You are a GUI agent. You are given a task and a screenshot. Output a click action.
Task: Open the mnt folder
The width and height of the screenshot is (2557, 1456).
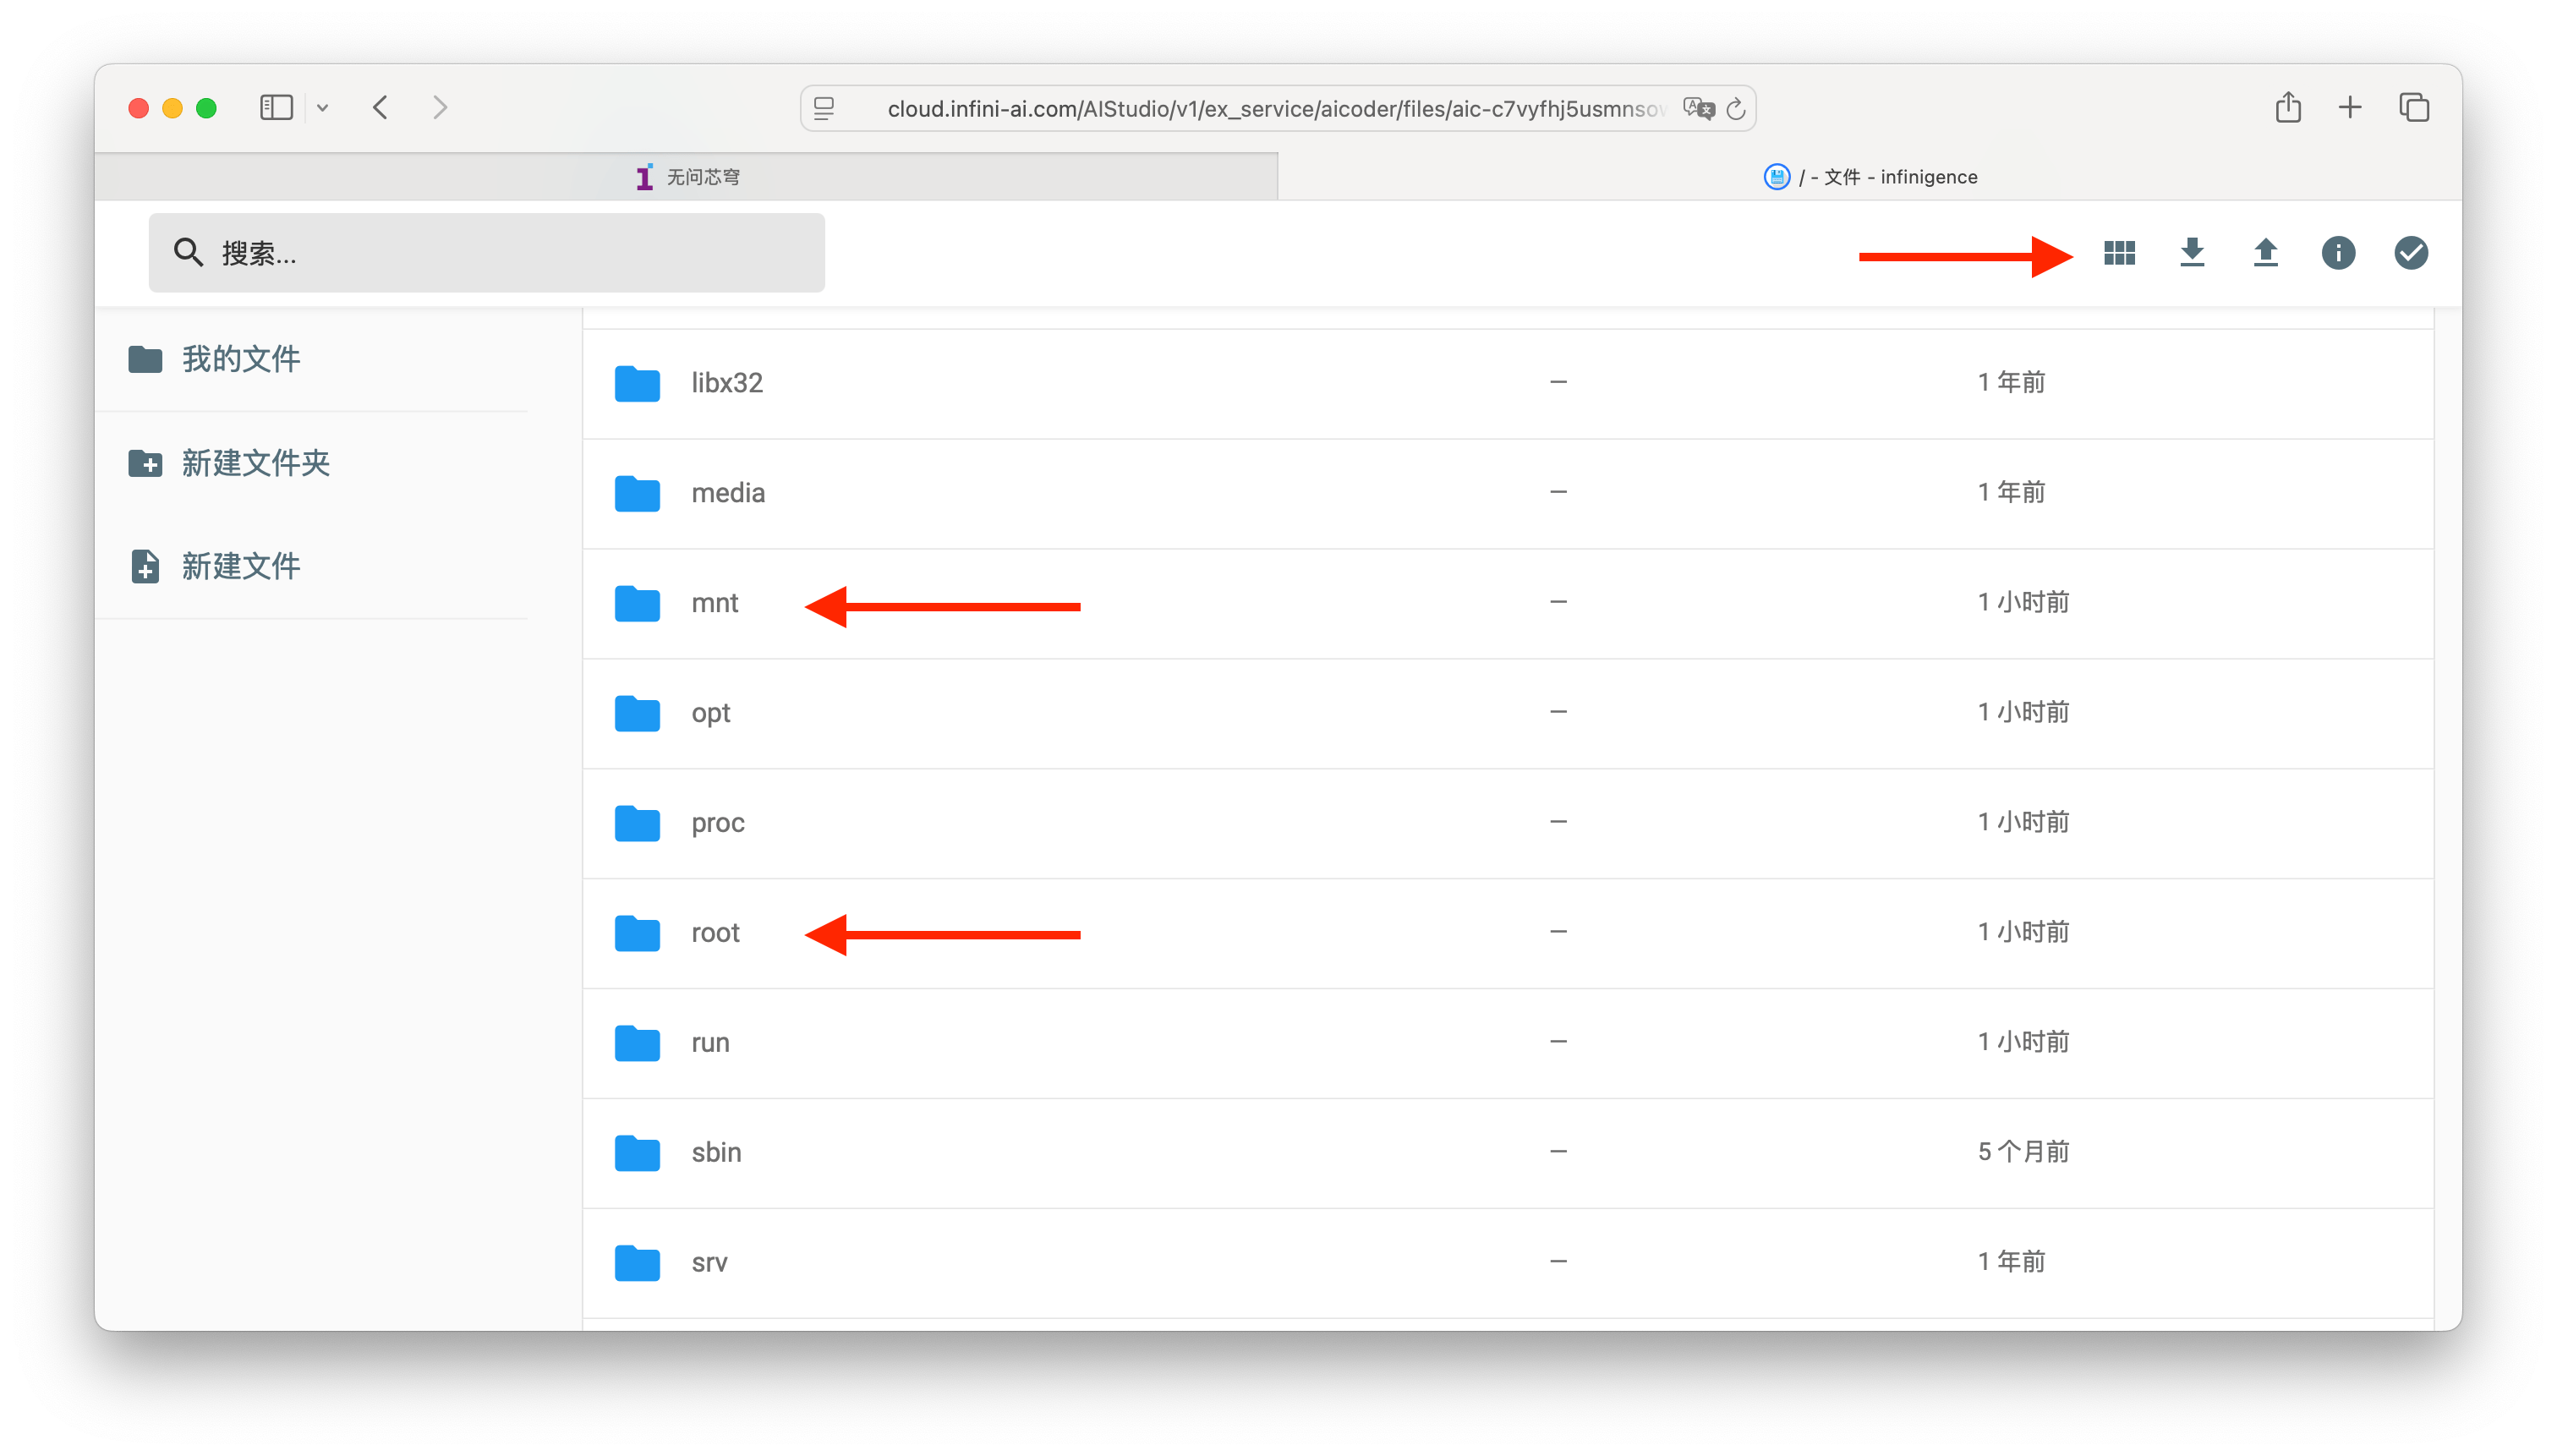[x=714, y=603]
